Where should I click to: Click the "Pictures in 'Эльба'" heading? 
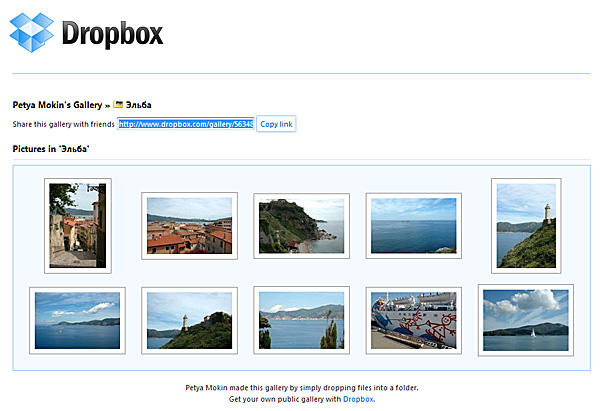(51, 149)
